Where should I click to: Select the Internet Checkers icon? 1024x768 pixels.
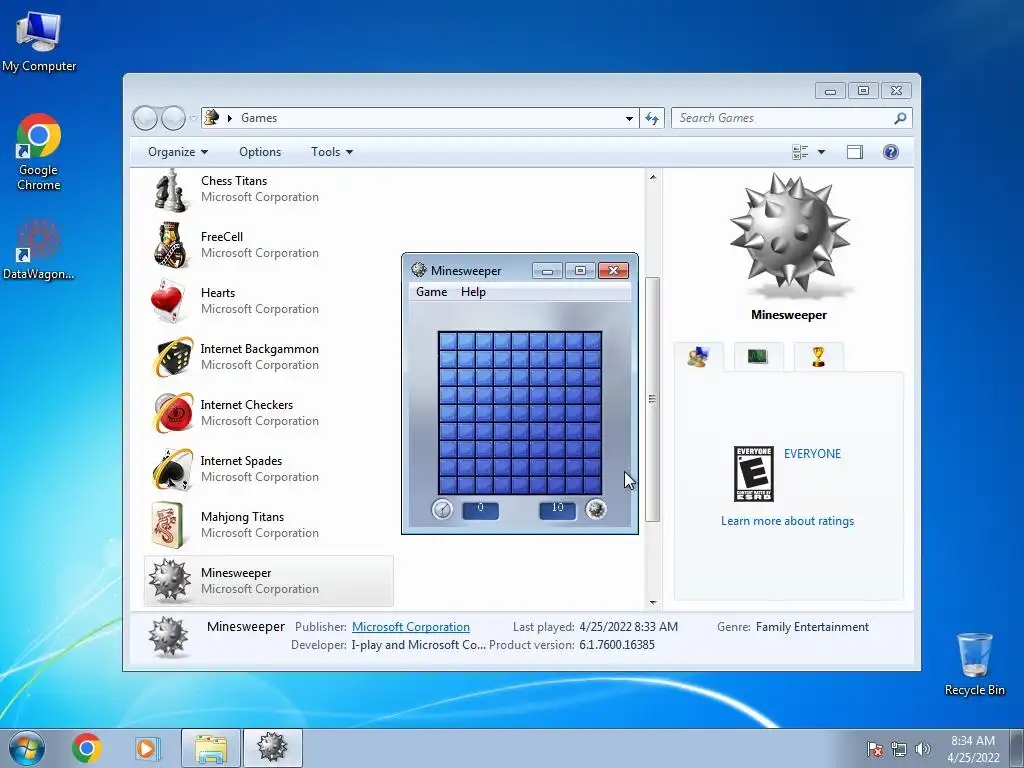[172, 413]
